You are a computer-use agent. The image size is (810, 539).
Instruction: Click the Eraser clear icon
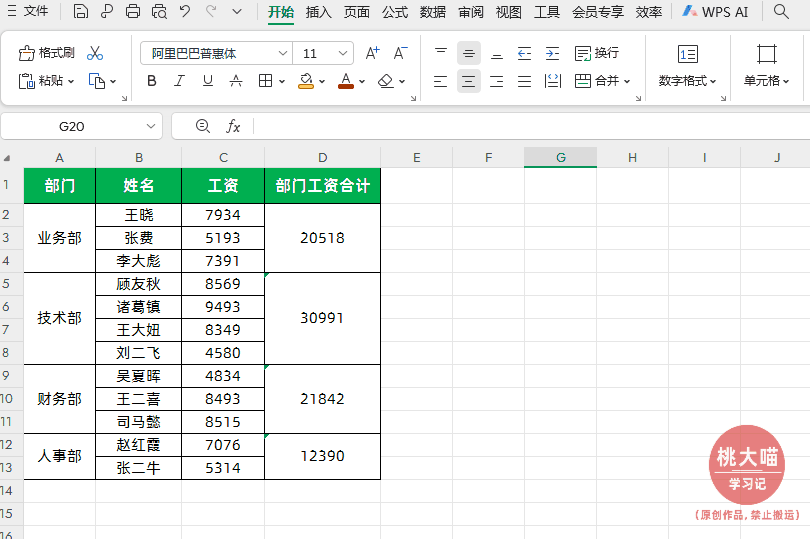click(x=386, y=81)
